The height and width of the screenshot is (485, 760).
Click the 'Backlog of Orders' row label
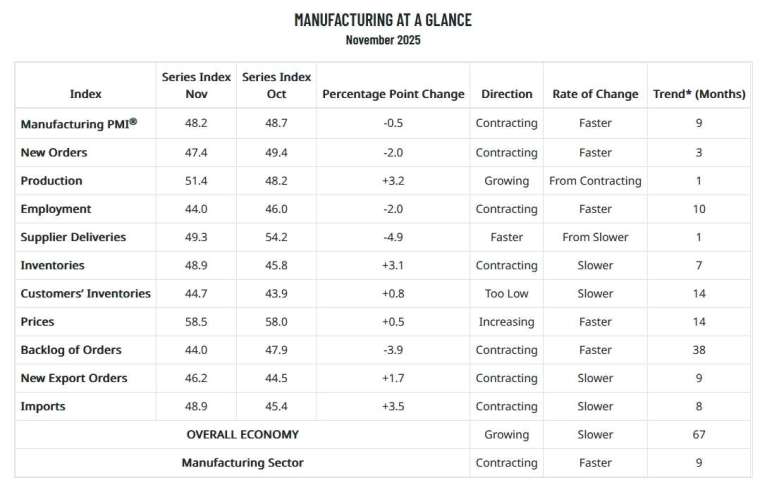[71, 349]
